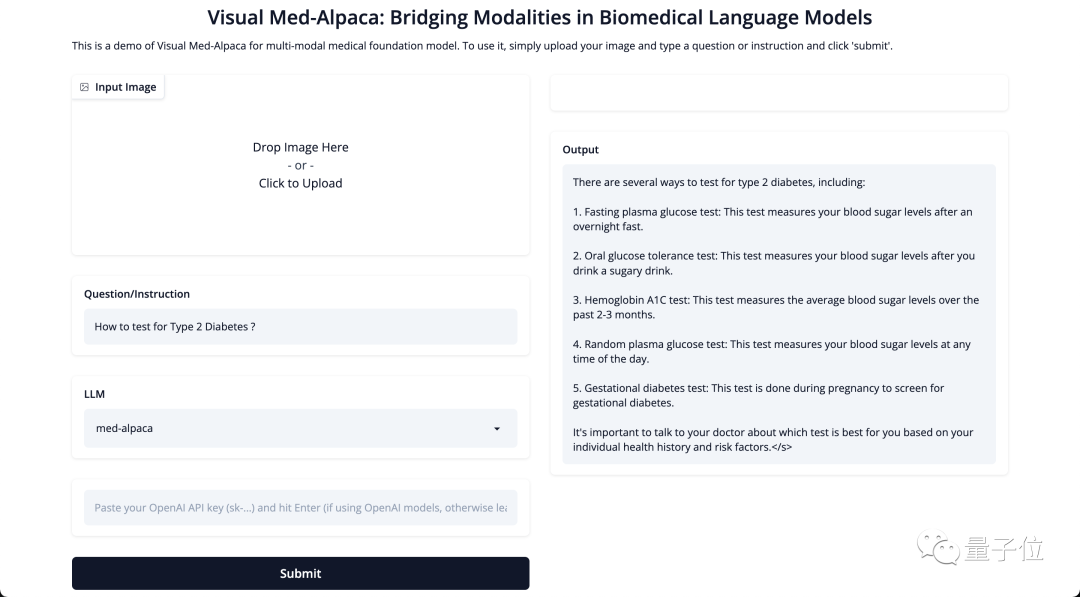The height and width of the screenshot is (597, 1080).
Task: Click the 'Drop Image Here' upload area
Action: 300,148
